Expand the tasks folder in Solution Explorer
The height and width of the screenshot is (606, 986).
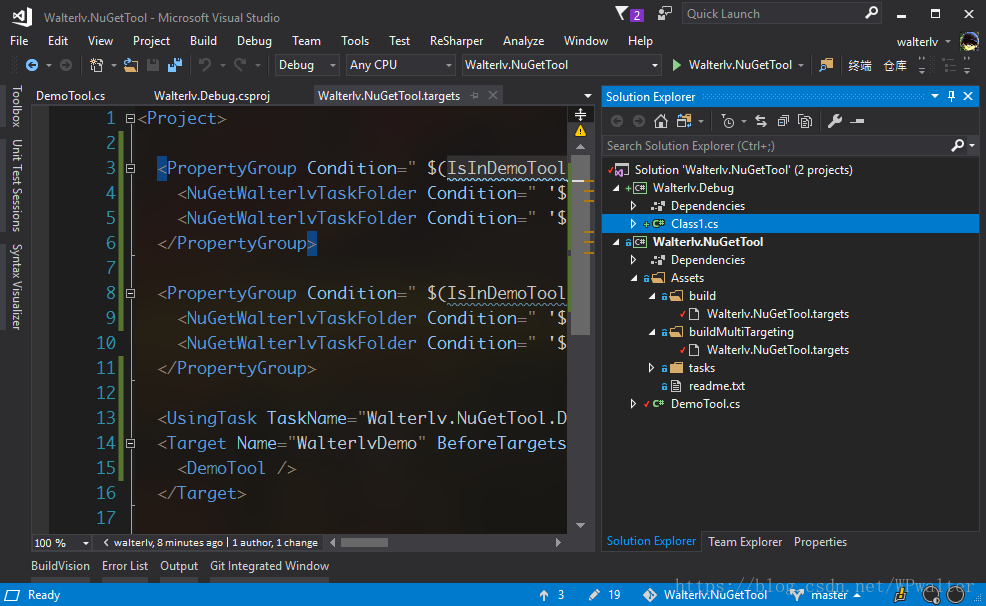[651, 368]
